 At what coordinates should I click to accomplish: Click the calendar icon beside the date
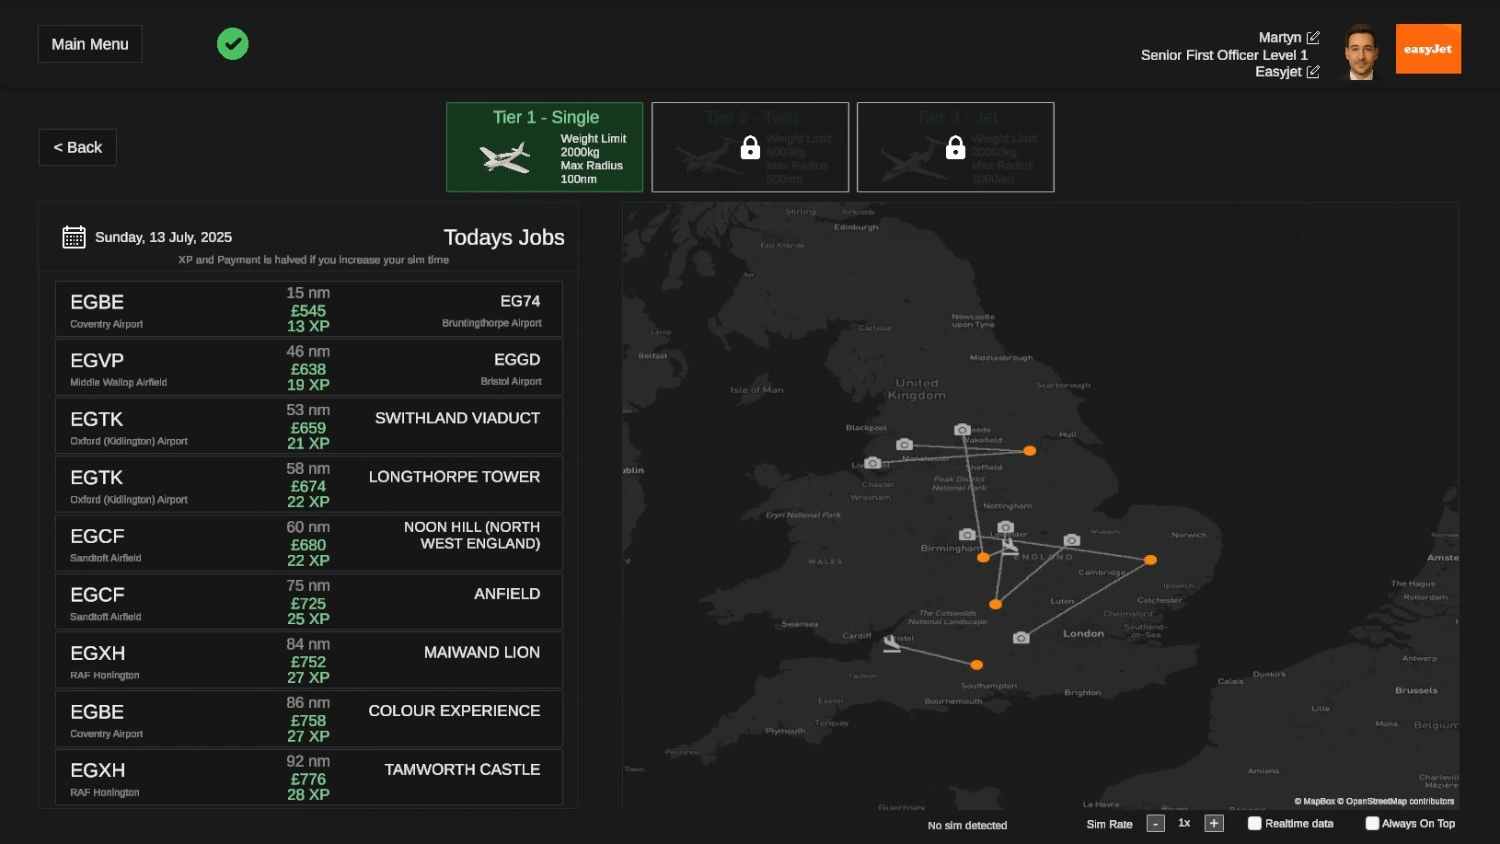tap(74, 237)
